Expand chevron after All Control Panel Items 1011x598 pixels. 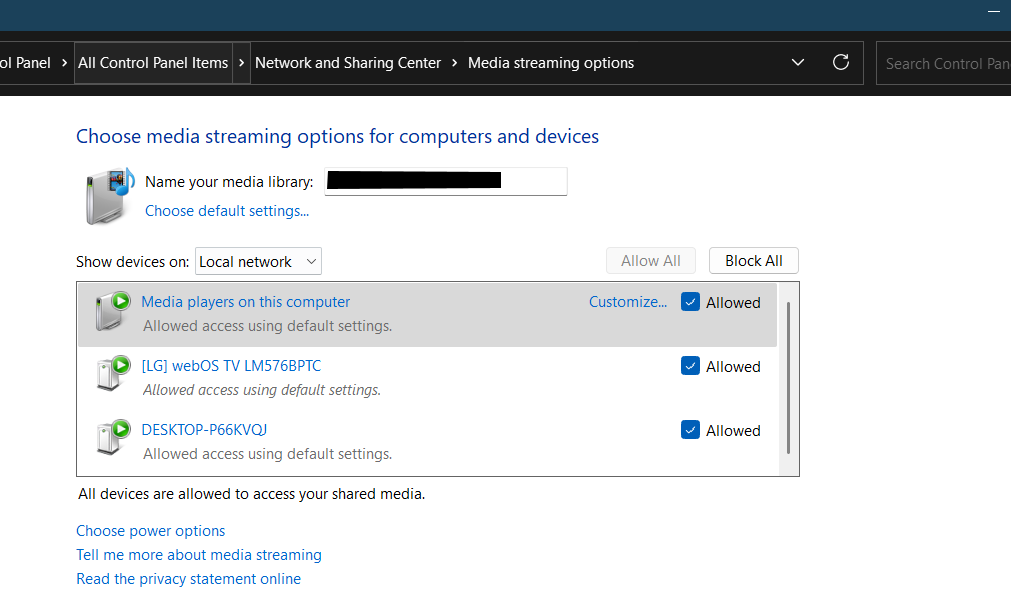click(241, 63)
